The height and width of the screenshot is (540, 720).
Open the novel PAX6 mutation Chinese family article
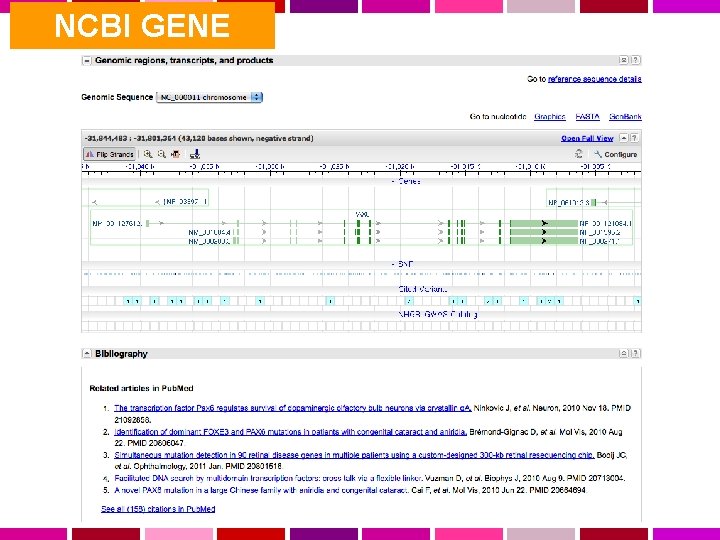[261, 490]
